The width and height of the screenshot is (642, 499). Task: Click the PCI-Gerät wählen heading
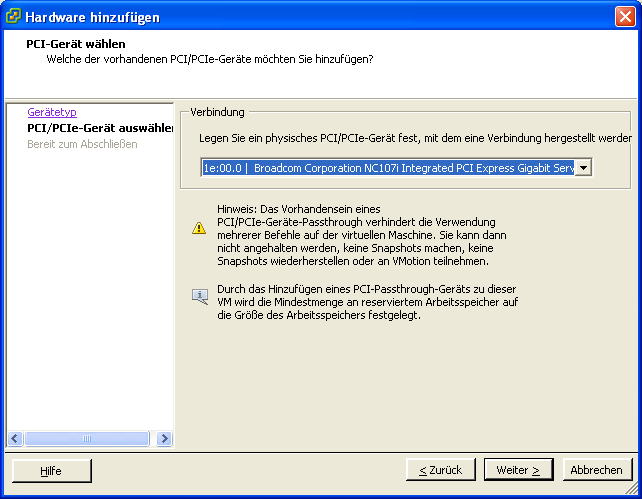tap(76, 44)
